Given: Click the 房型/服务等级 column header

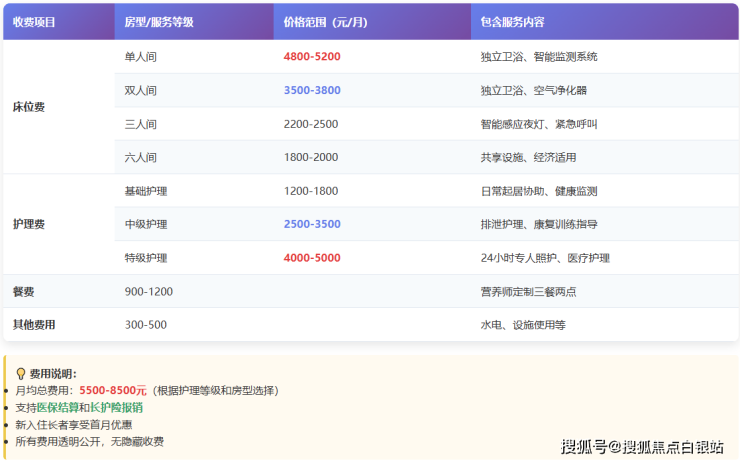Looking at the screenshot, I should (159, 21).
